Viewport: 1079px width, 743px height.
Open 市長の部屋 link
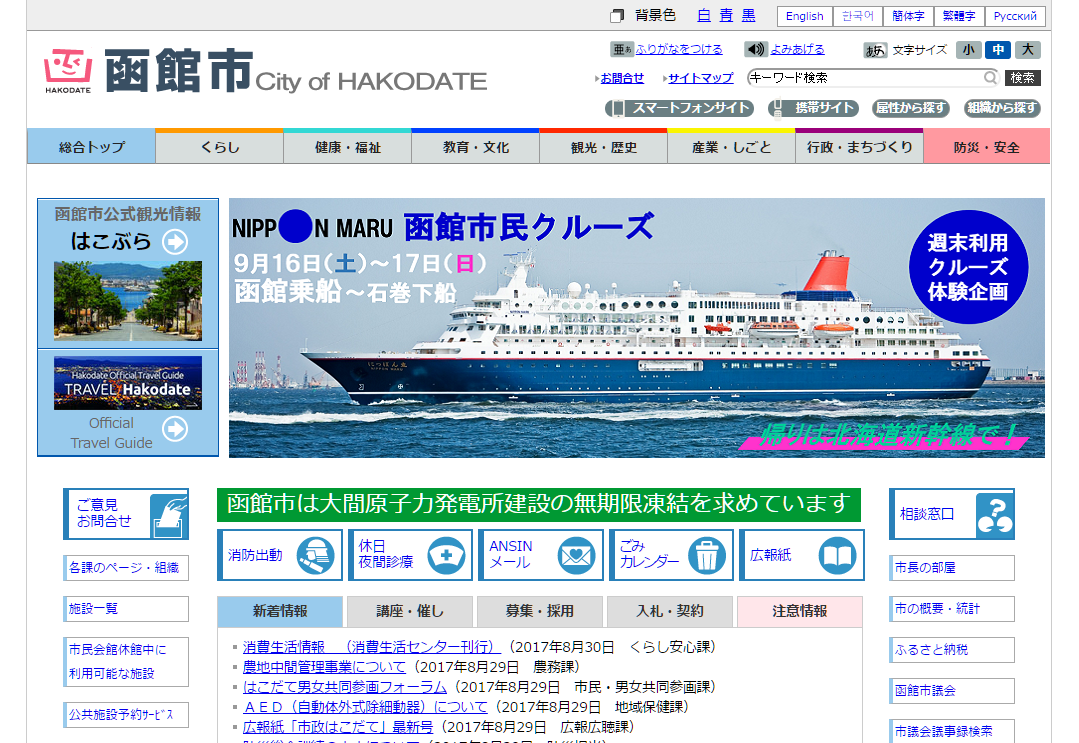(952, 568)
